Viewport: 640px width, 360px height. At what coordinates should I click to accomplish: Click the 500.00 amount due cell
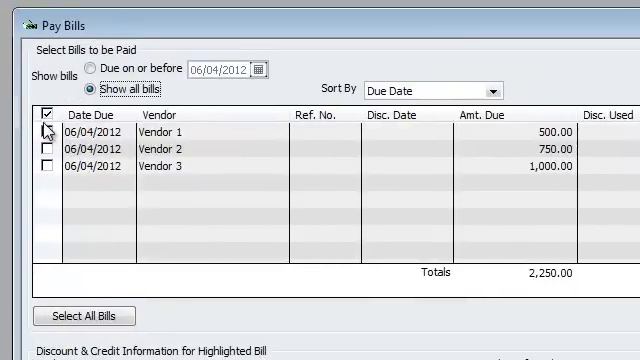pyautogui.click(x=516, y=132)
